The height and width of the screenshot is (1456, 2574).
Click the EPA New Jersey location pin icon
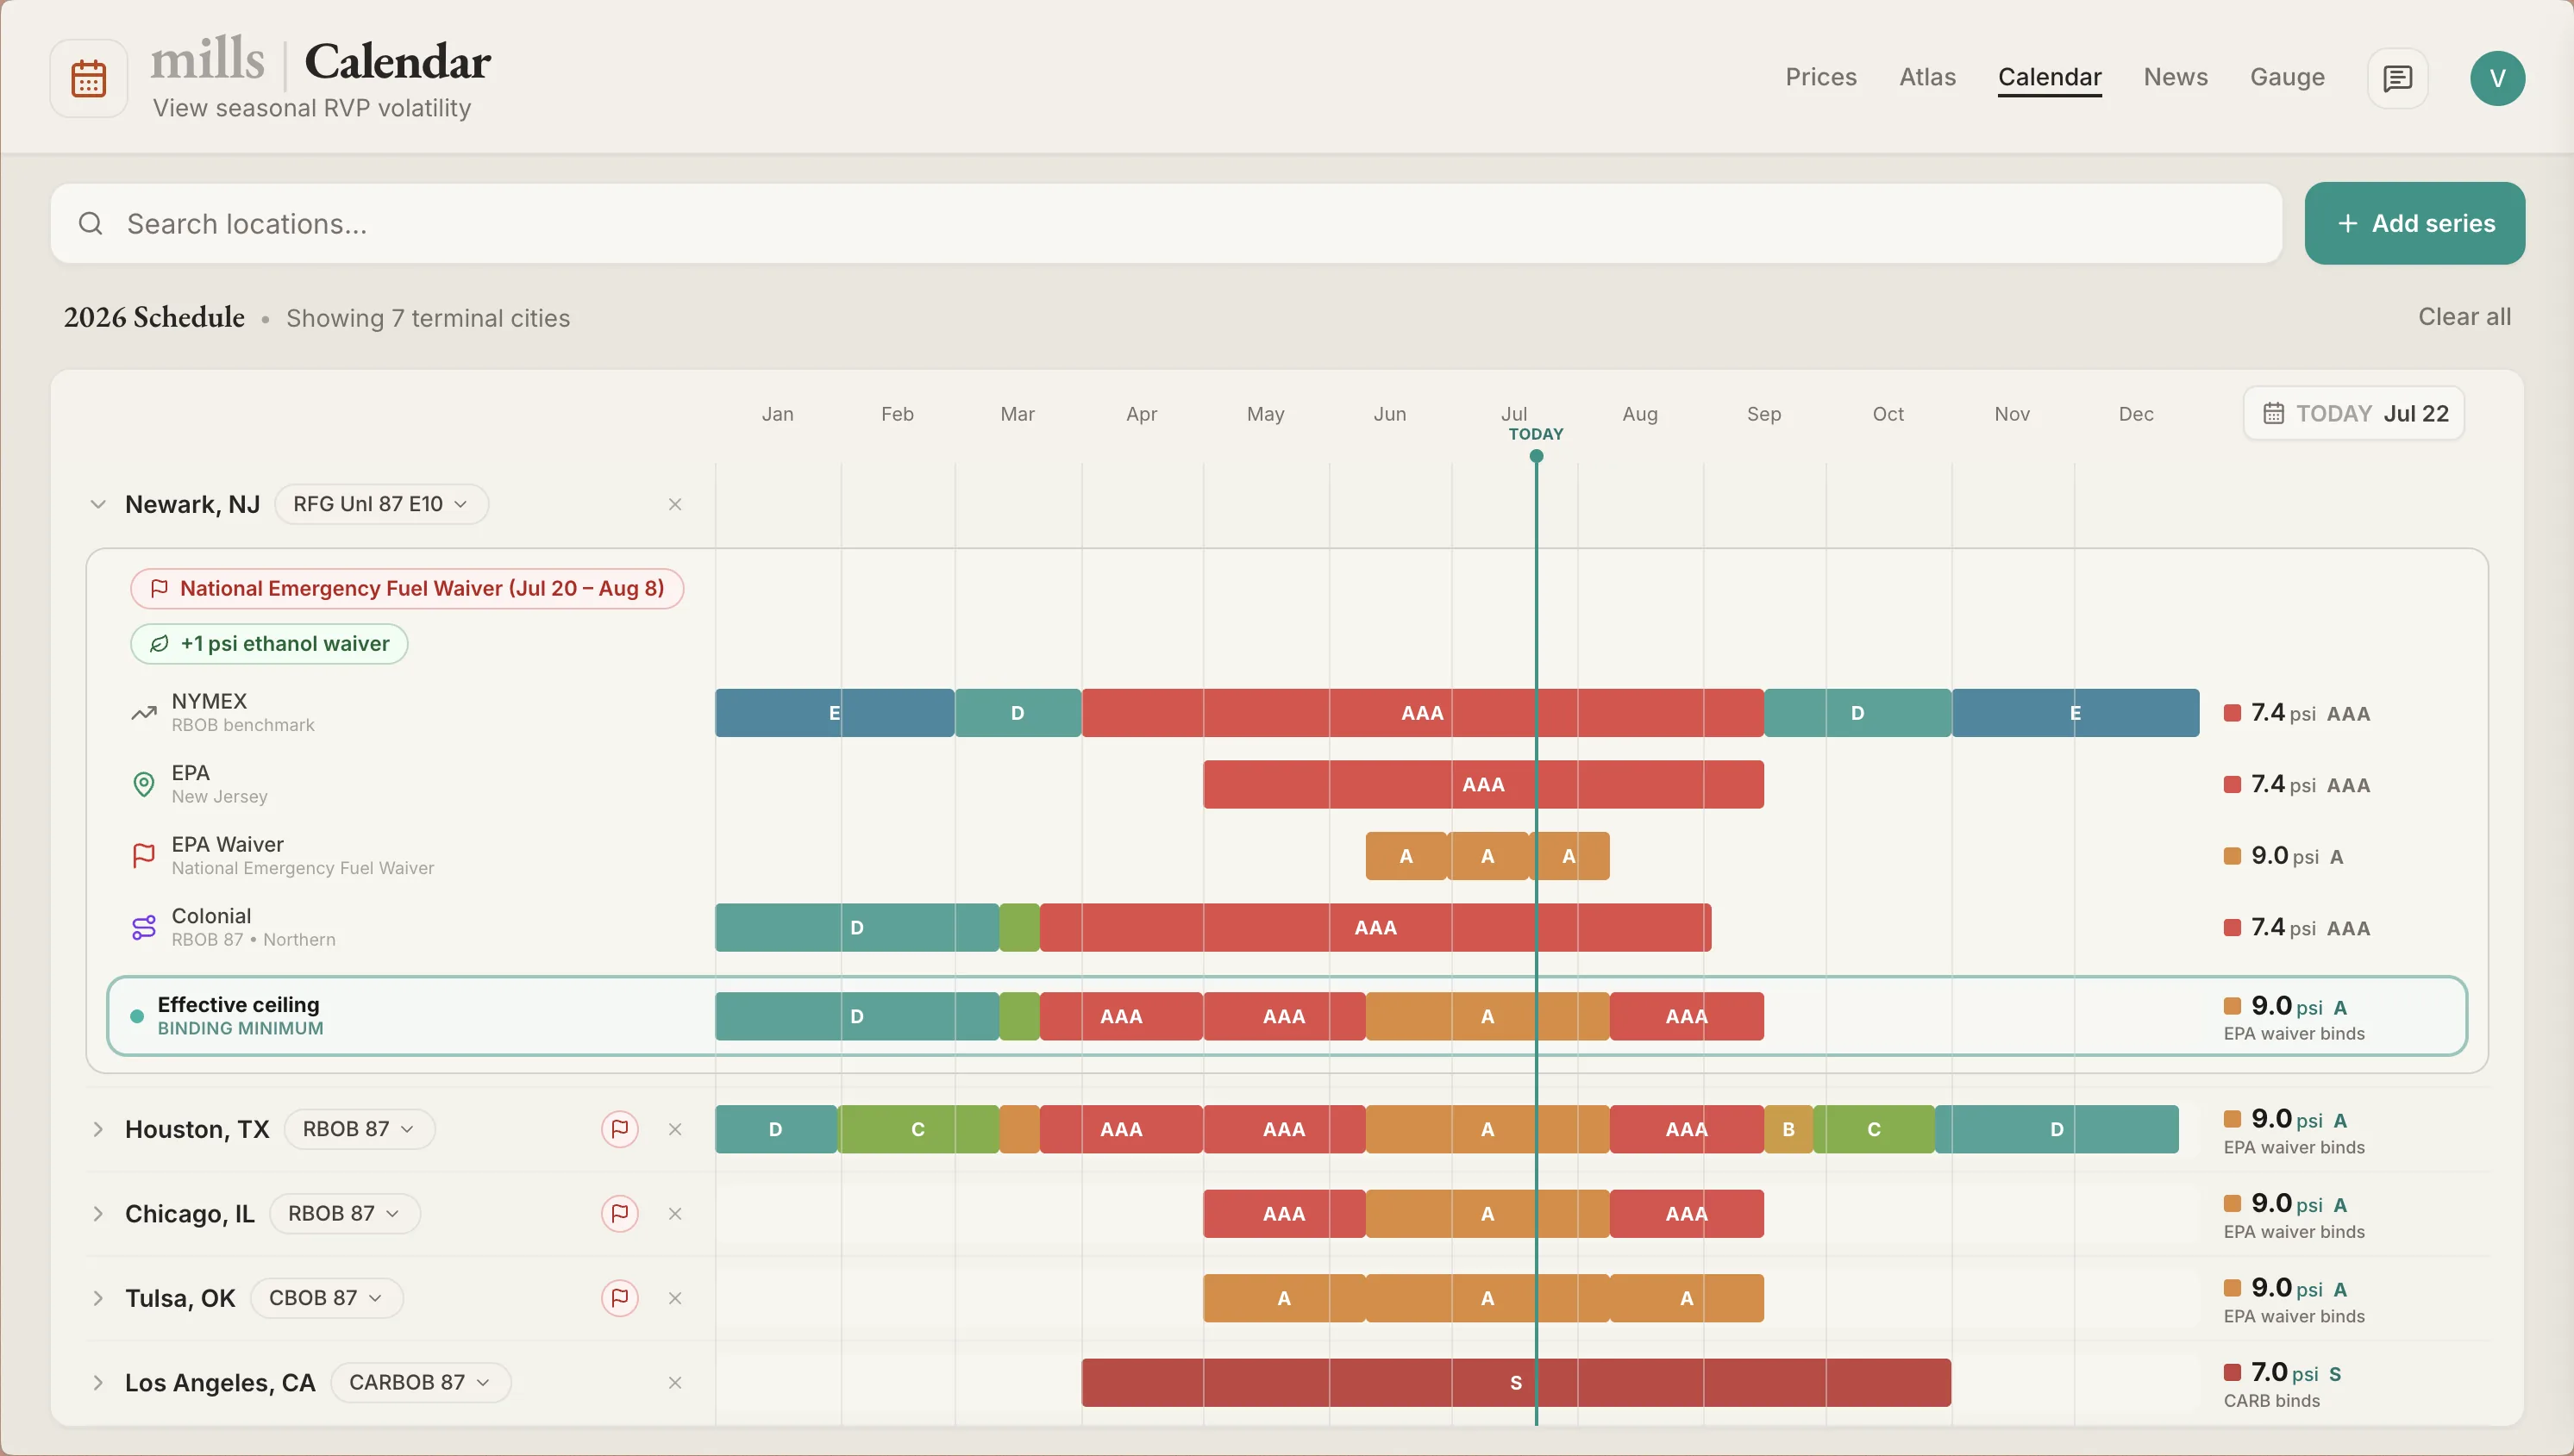[144, 785]
